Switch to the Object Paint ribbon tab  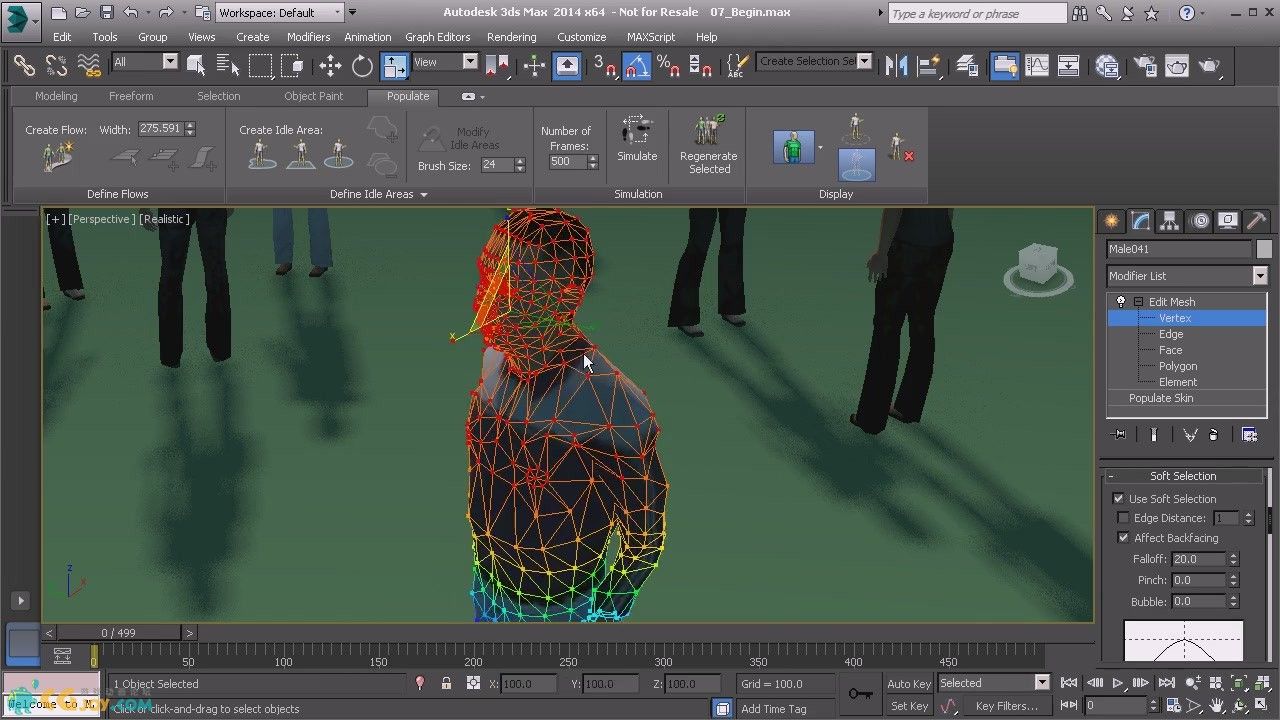pos(313,96)
